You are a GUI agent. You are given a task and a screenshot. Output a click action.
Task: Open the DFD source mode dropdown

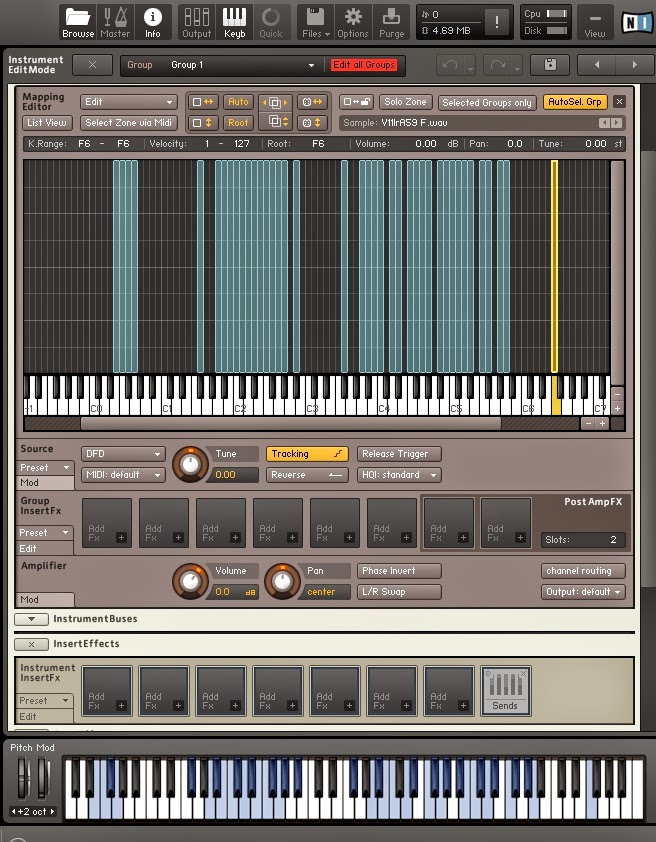pyautogui.click(x=123, y=454)
